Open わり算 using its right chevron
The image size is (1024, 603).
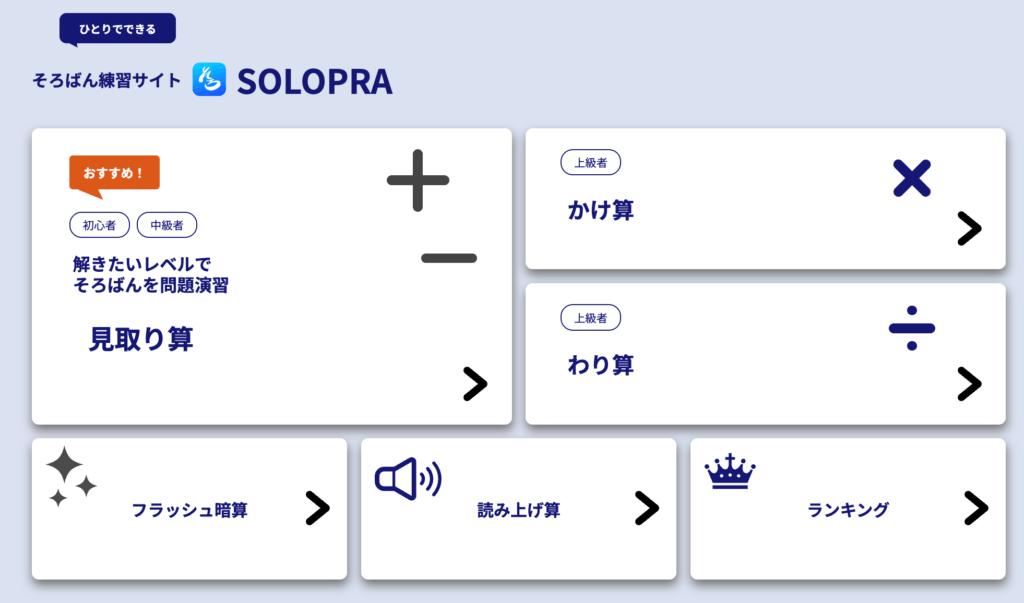pos(969,384)
